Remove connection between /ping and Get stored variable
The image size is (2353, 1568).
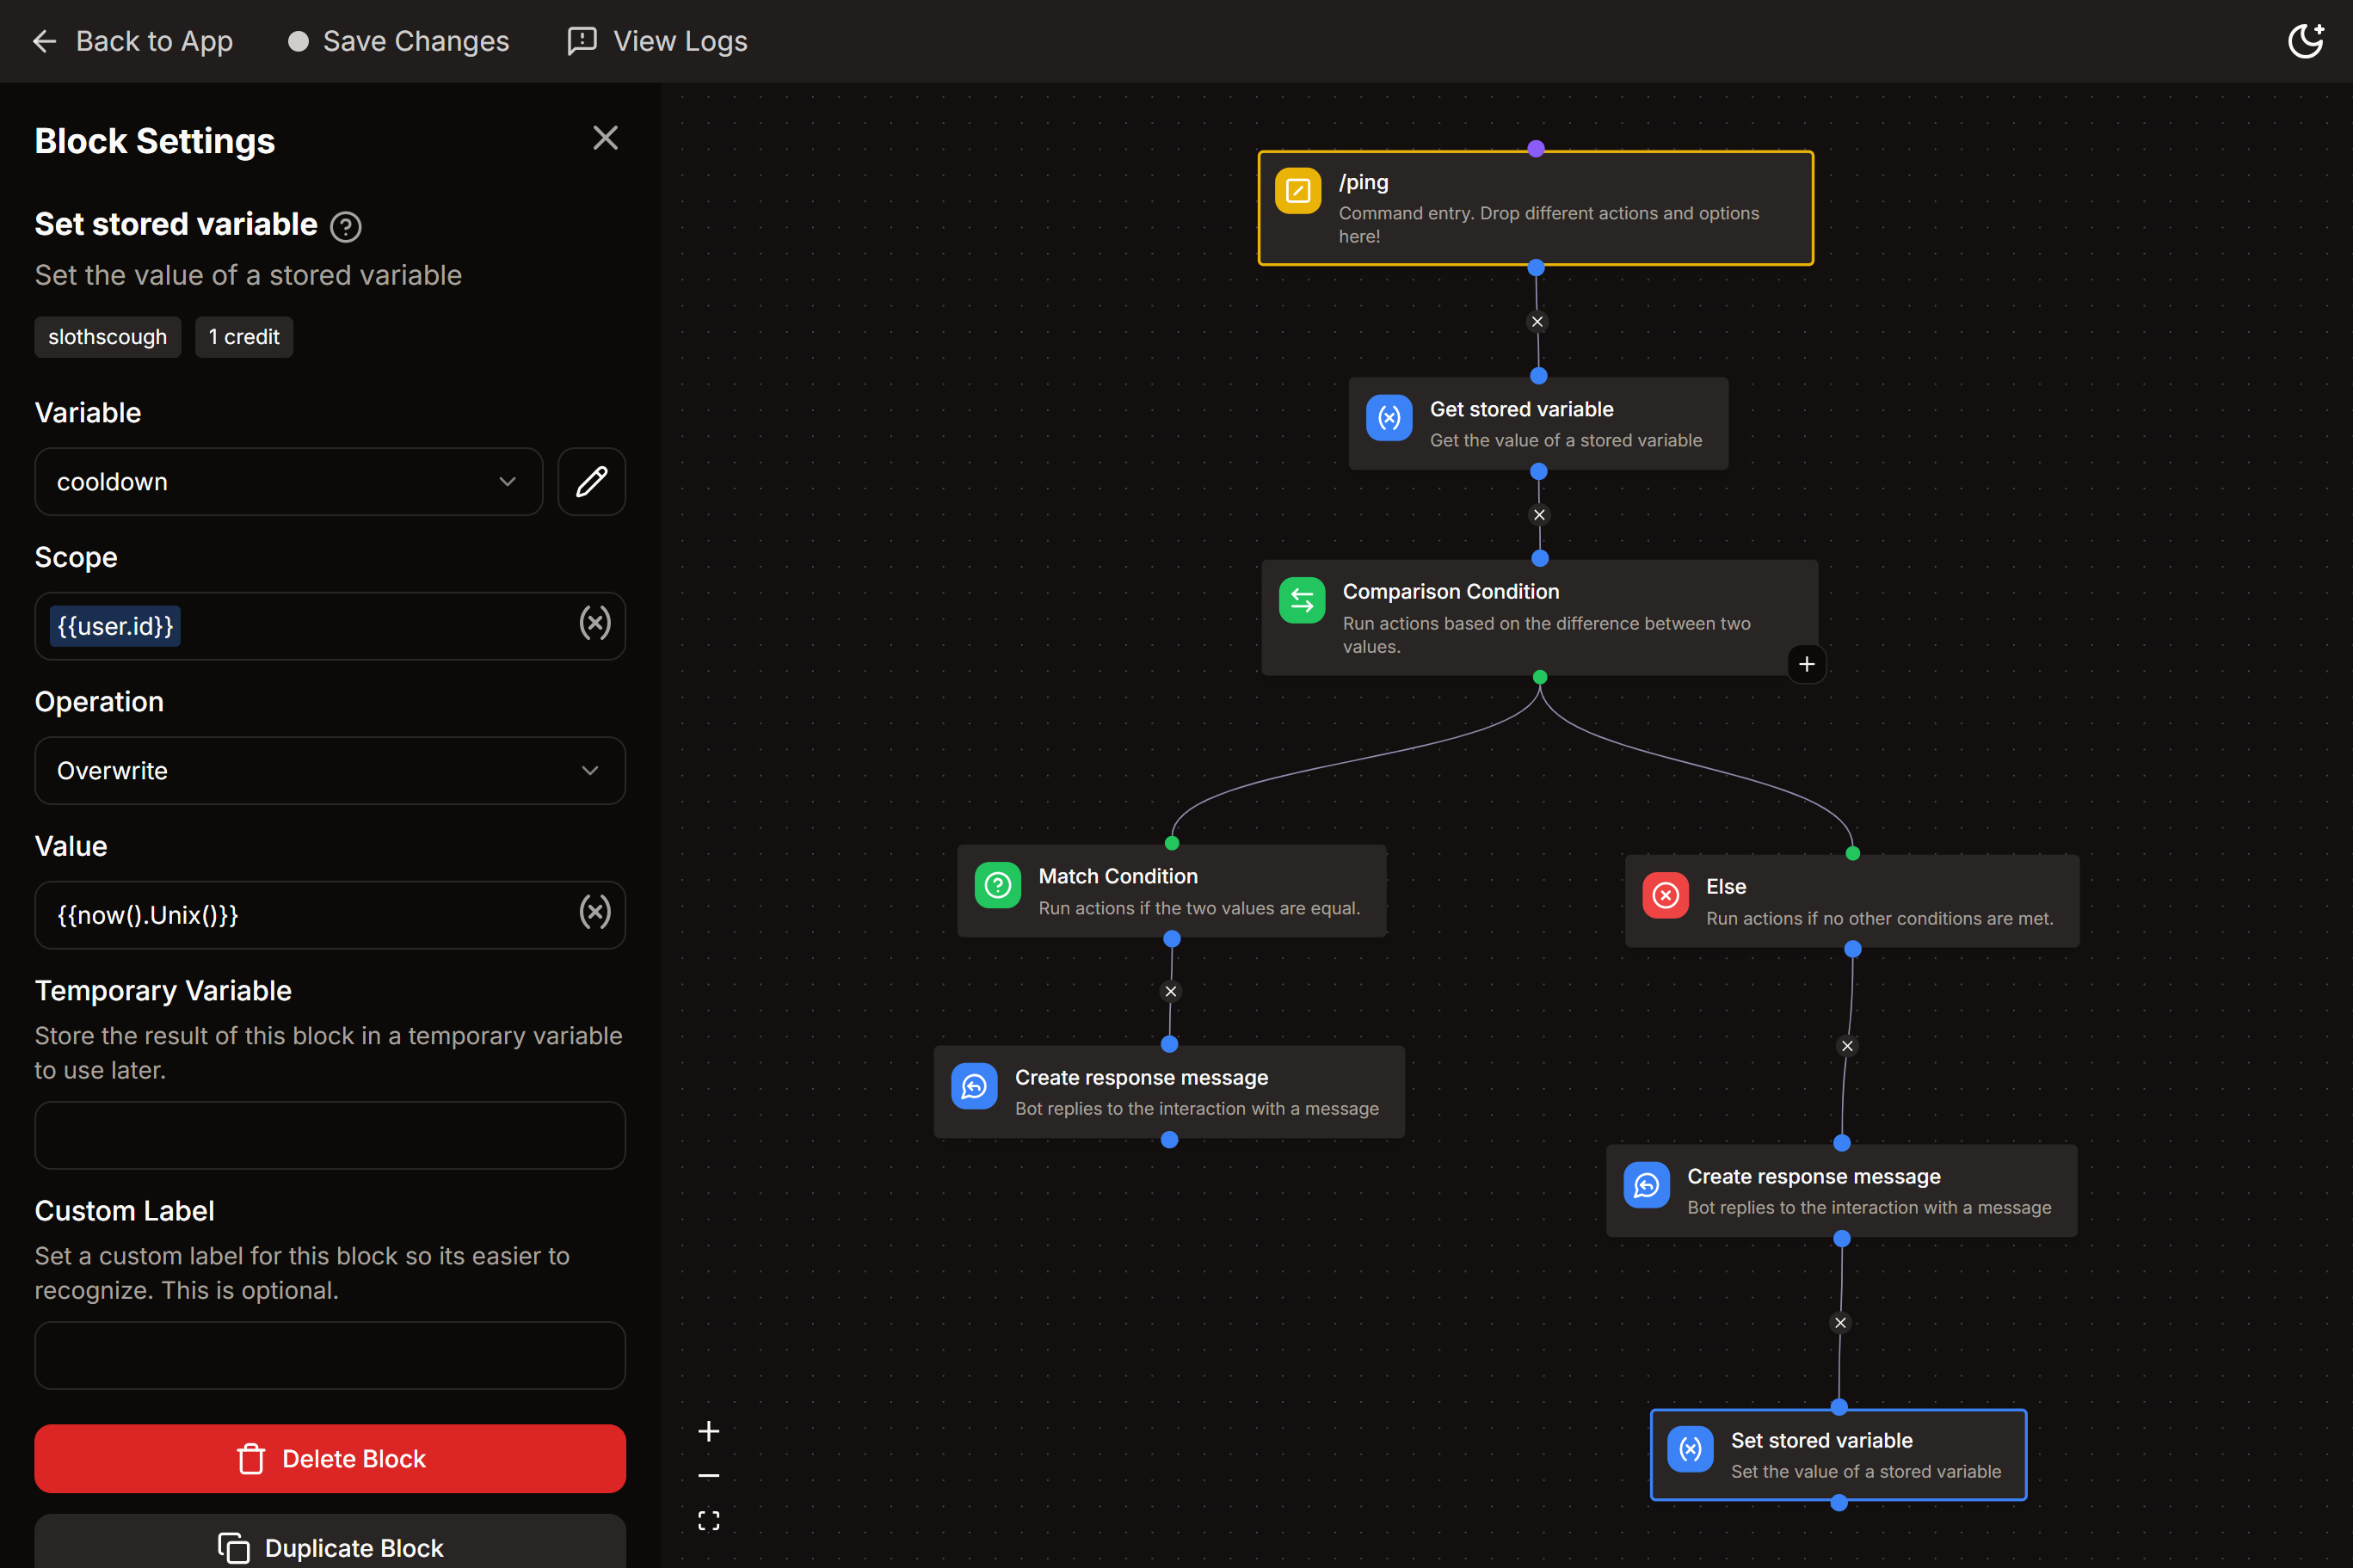point(1537,322)
